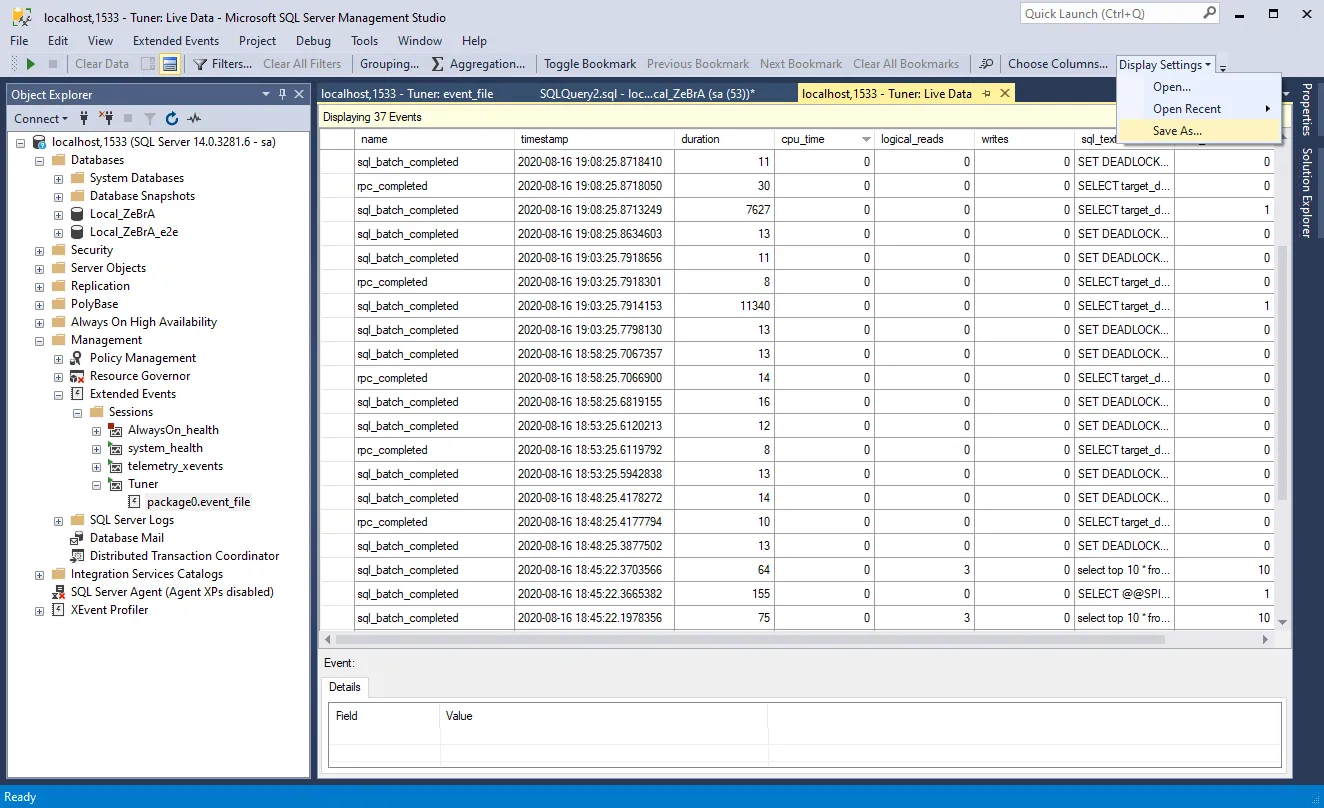Select Local_ZeBrA database icon

coord(77,214)
